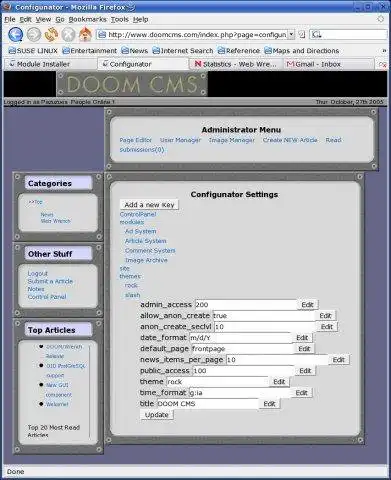Open the View menu
Viewport: 391px width, 480px height.
click(43, 19)
